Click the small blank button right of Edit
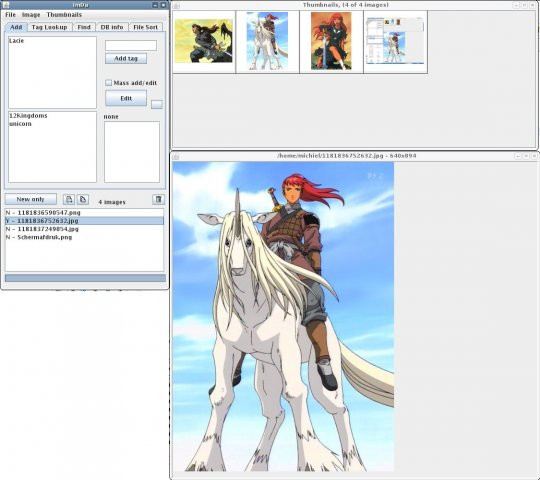Screen dimensions: 540x480 point(157,104)
